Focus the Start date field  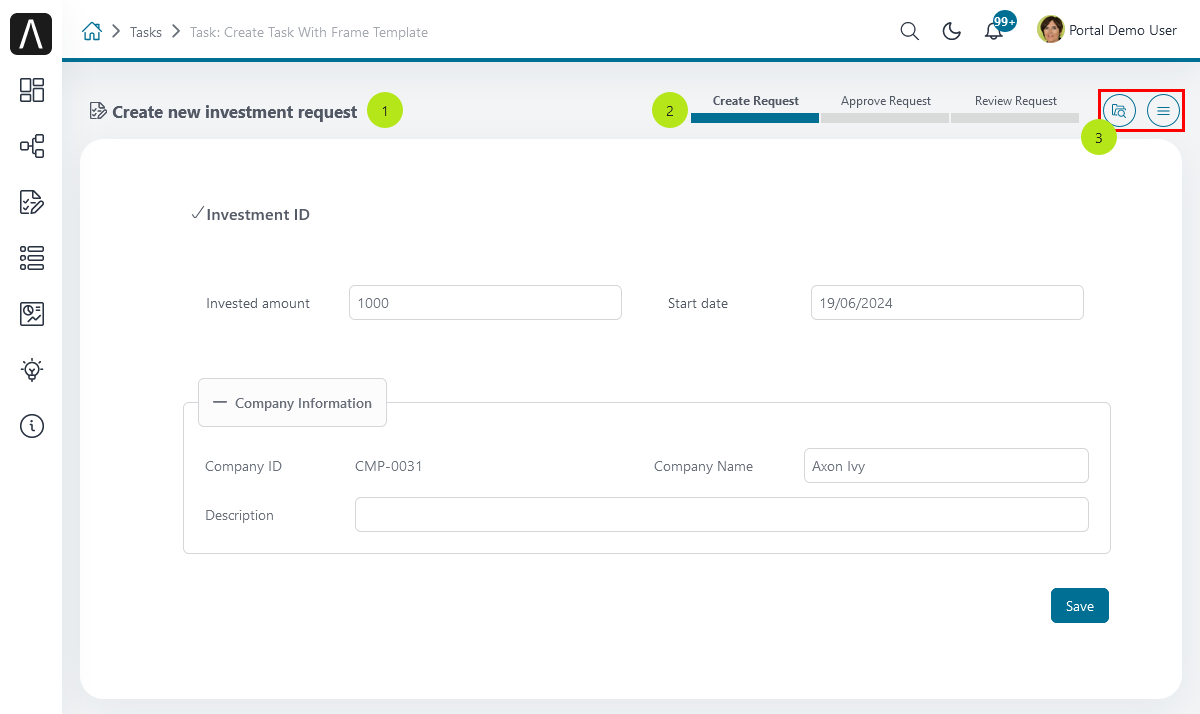947,303
